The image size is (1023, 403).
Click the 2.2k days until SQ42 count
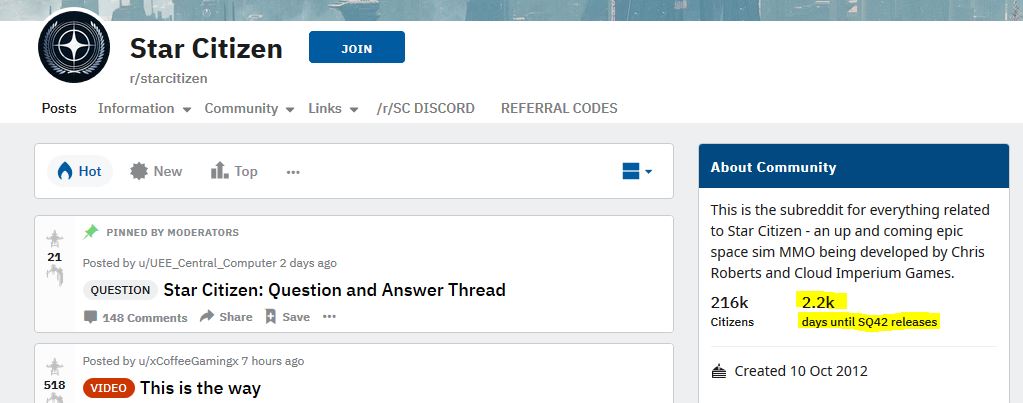coord(868,311)
